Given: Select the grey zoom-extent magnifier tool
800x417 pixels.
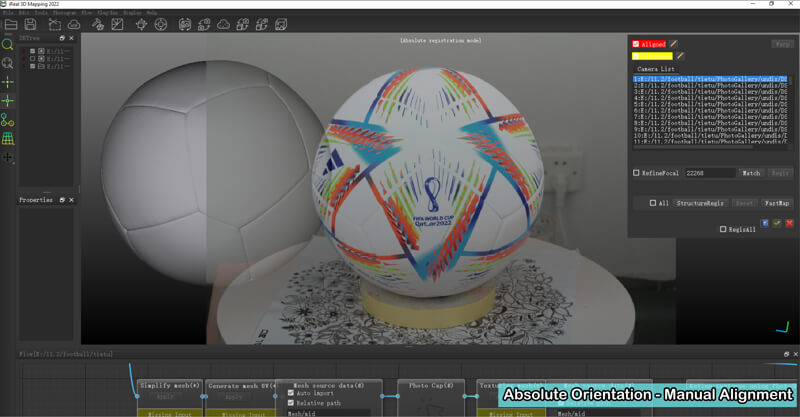Looking at the screenshot, I should click(7, 63).
